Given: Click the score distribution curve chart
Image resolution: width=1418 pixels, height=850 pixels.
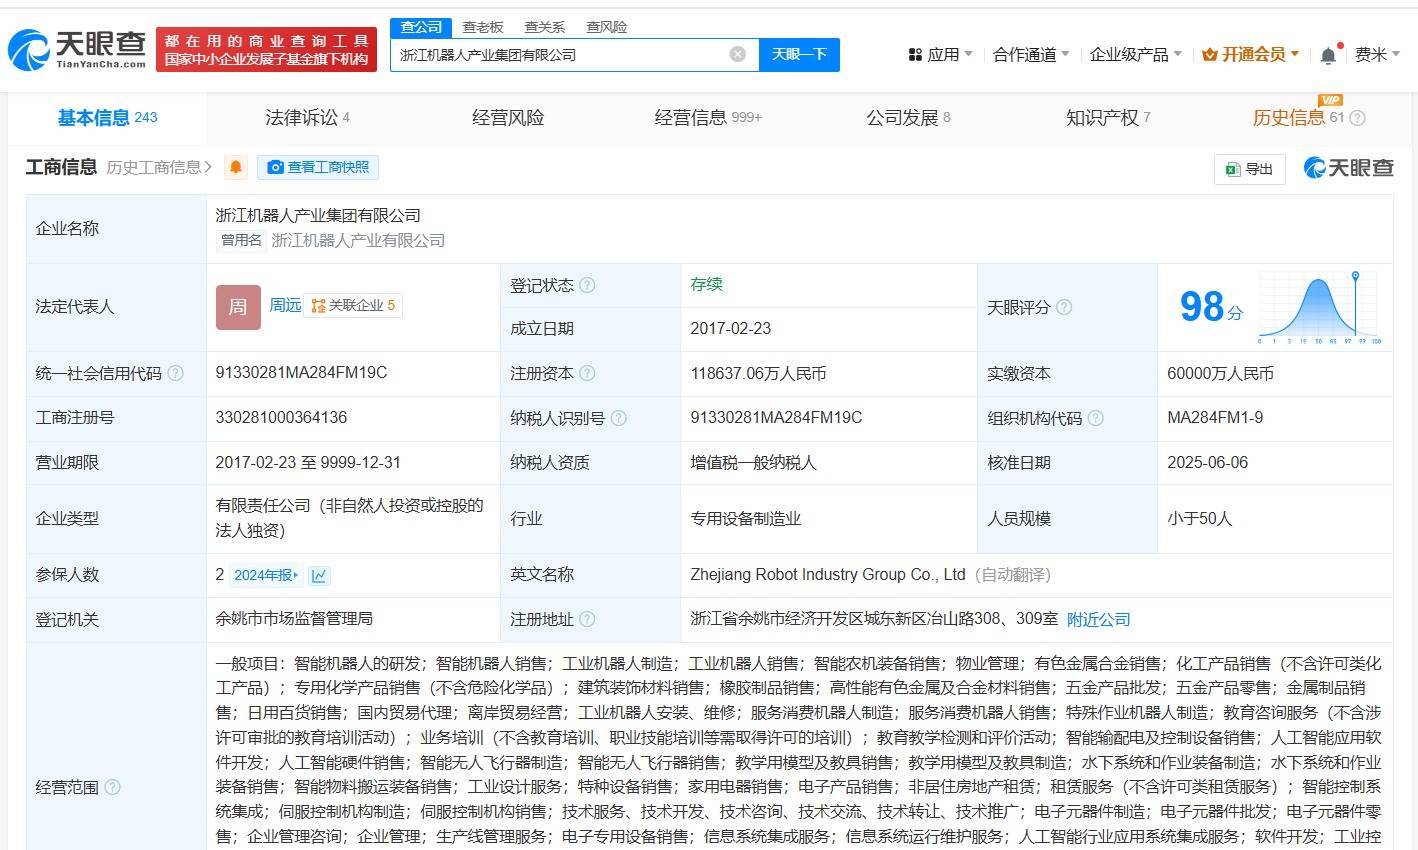Looking at the screenshot, I should pos(1320,307).
